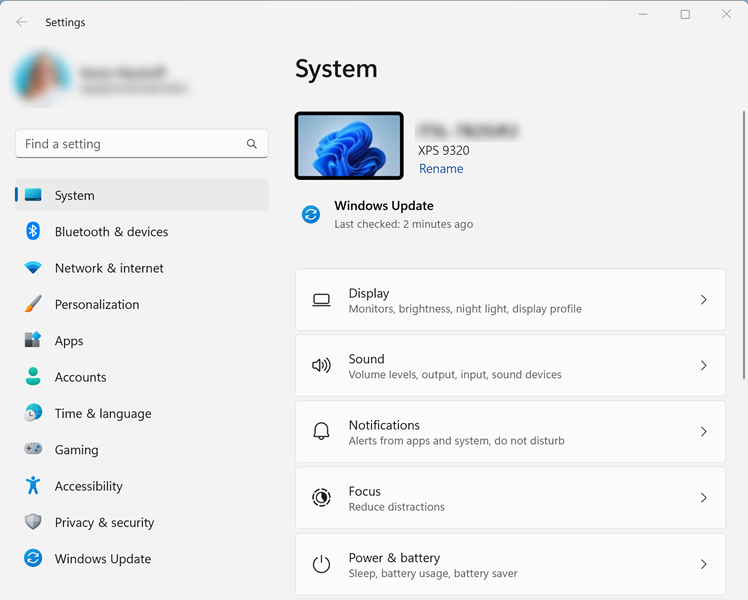The image size is (748, 600).
Task: Open Sound settings using its chevron
Action: point(704,366)
